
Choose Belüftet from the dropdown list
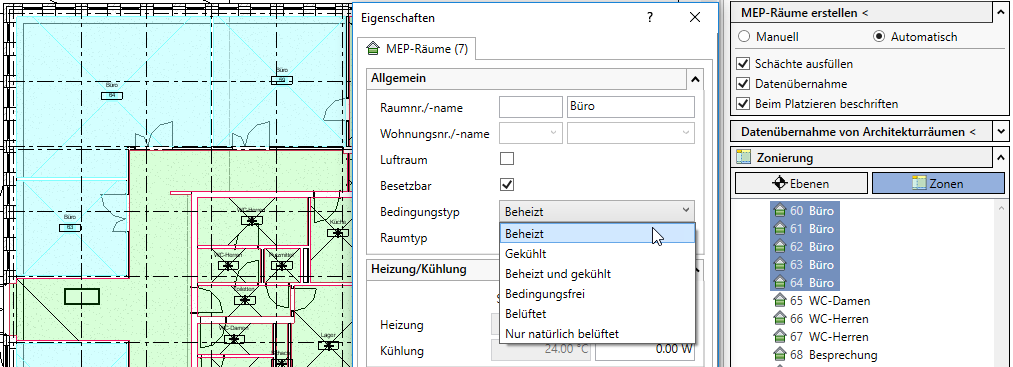pos(597,314)
